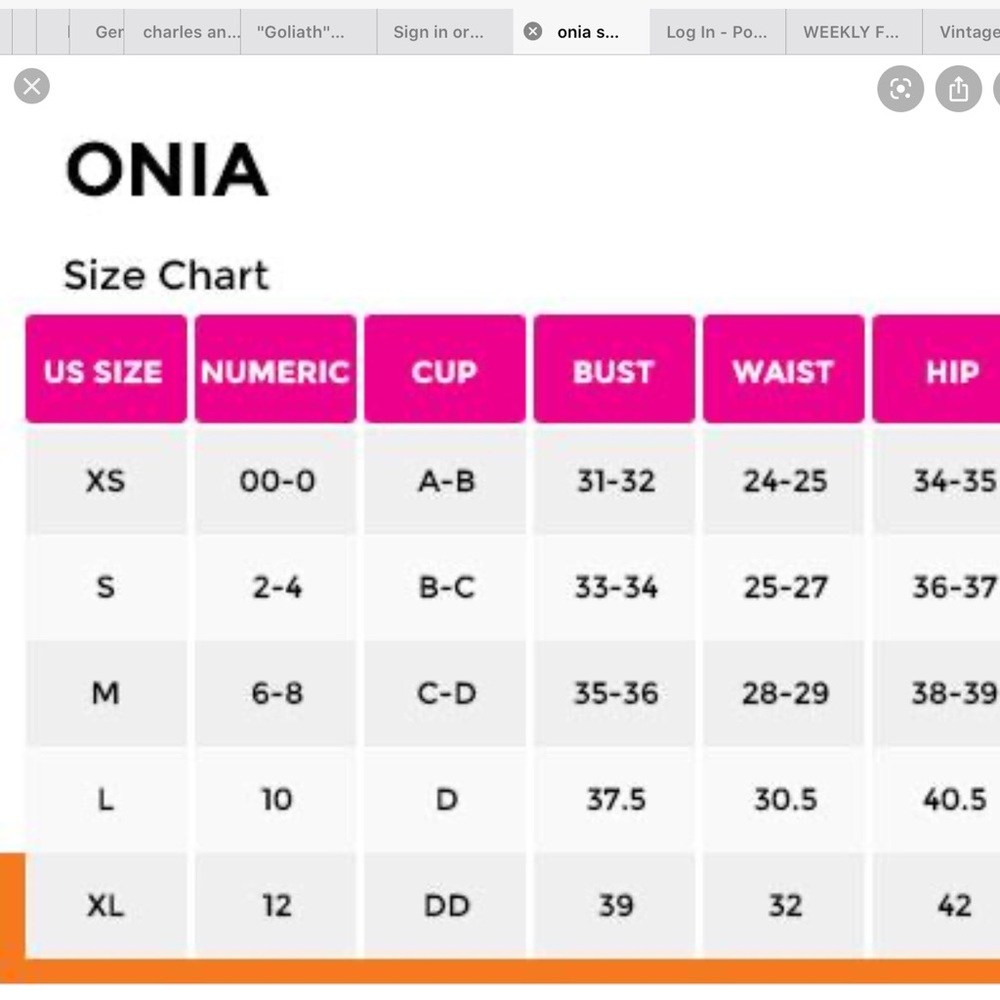
Task: Open the WEEKLY F... tab
Action: pos(854,32)
